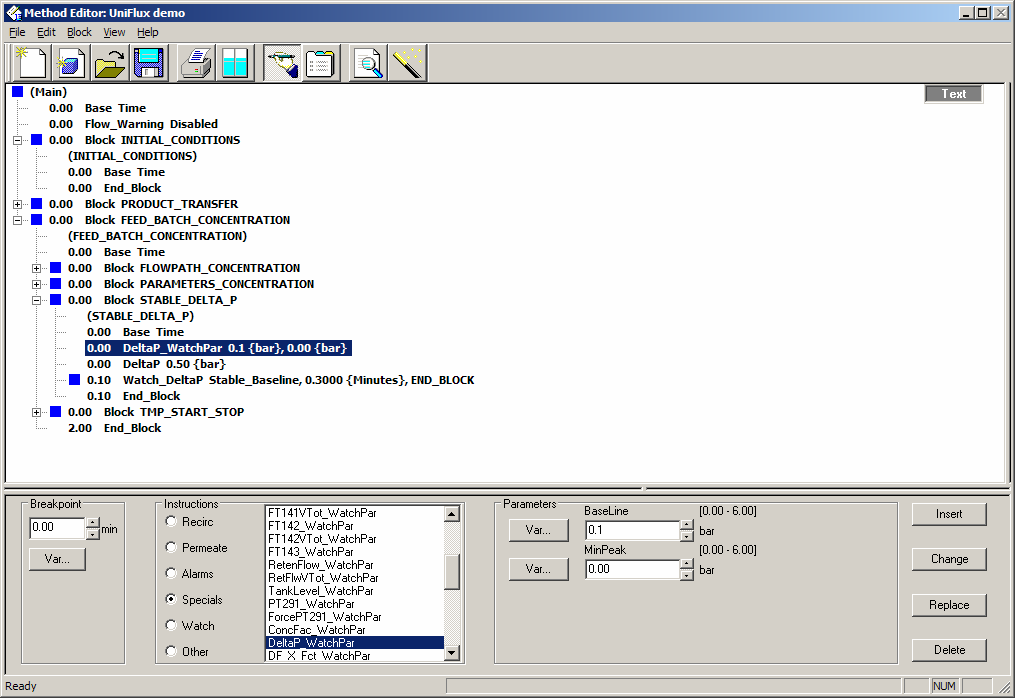Viewport: 1015px width, 698px height.
Task: Click scroll down arrow of instruction list
Action: point(452,653)
